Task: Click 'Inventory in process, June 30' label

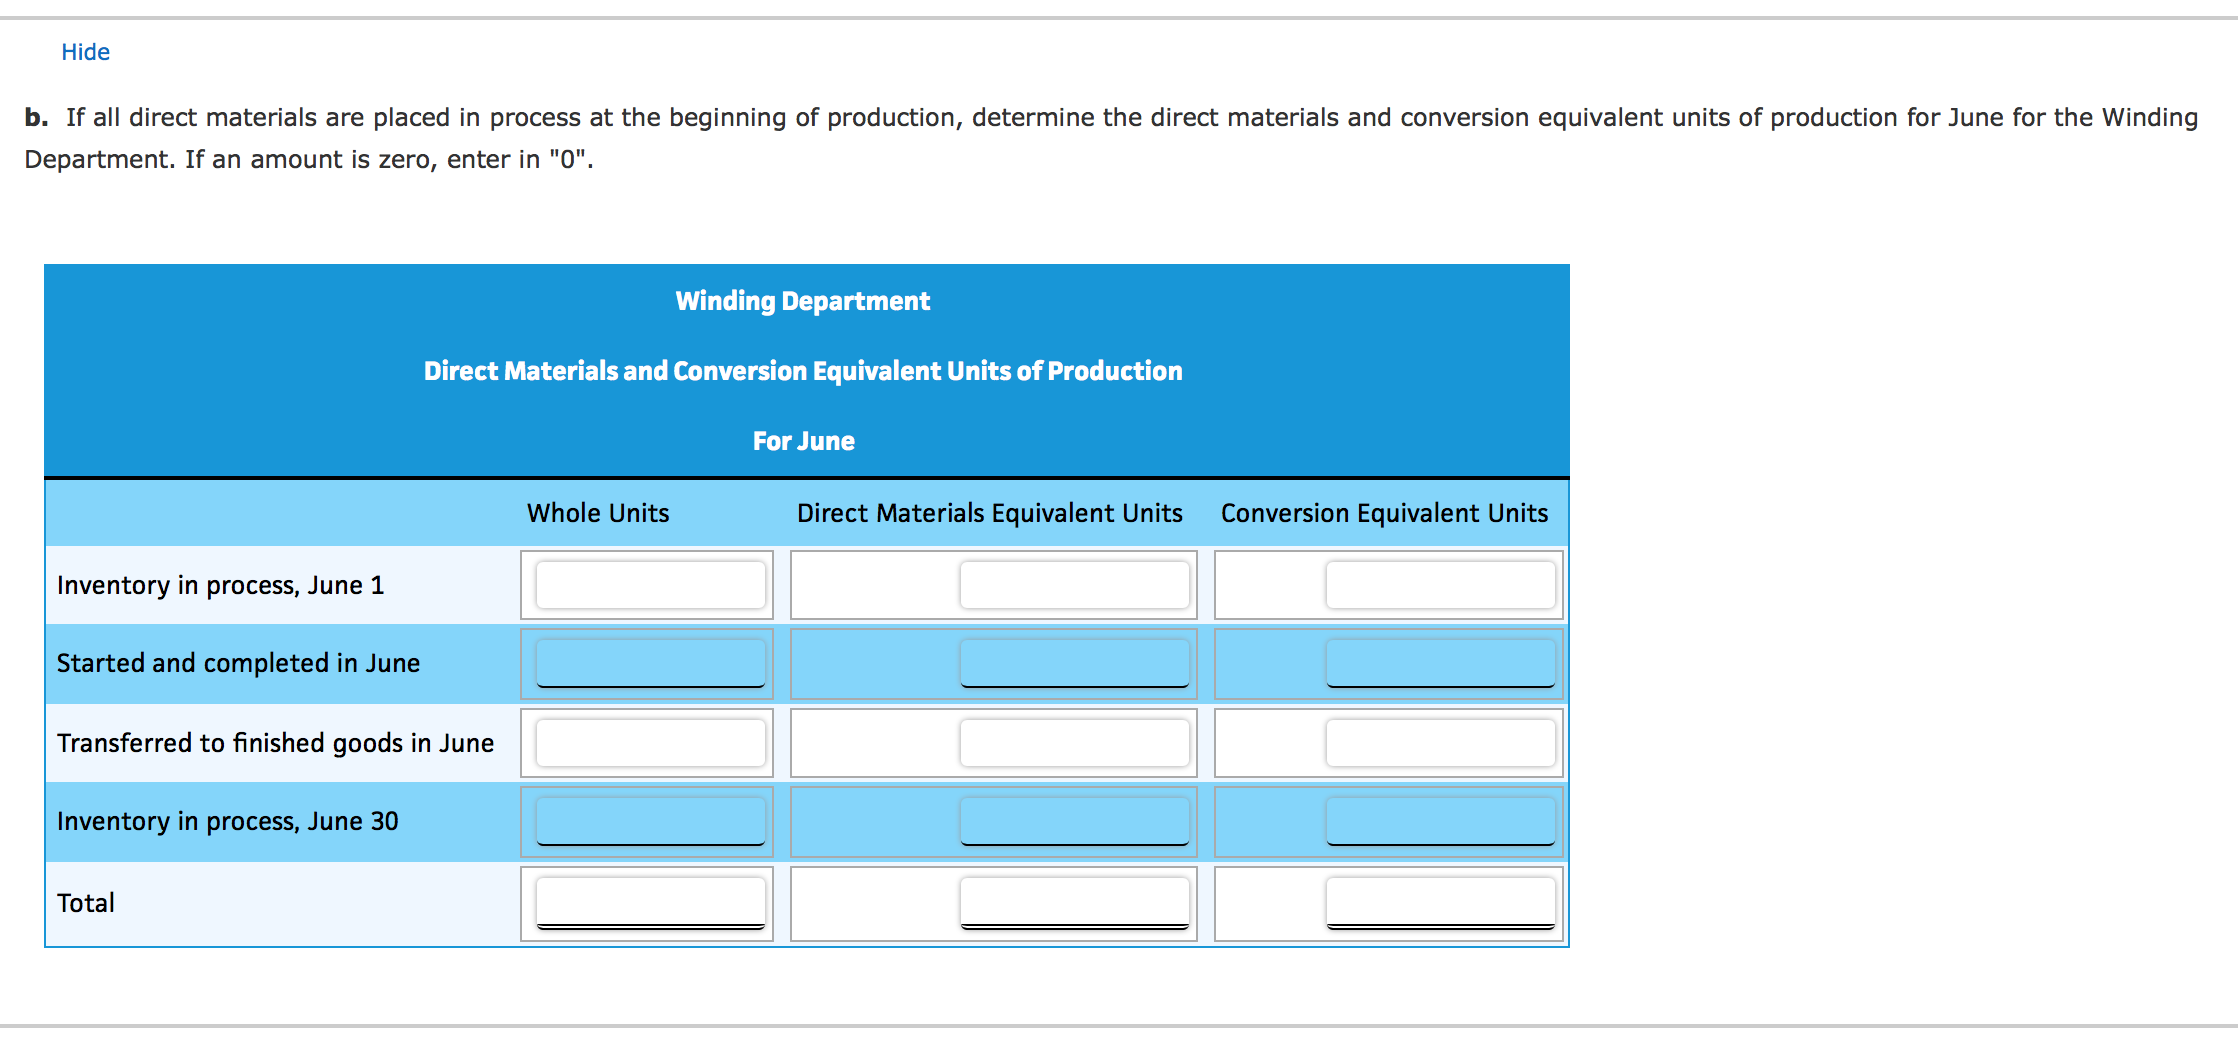Action: click(x=227, y=821)
